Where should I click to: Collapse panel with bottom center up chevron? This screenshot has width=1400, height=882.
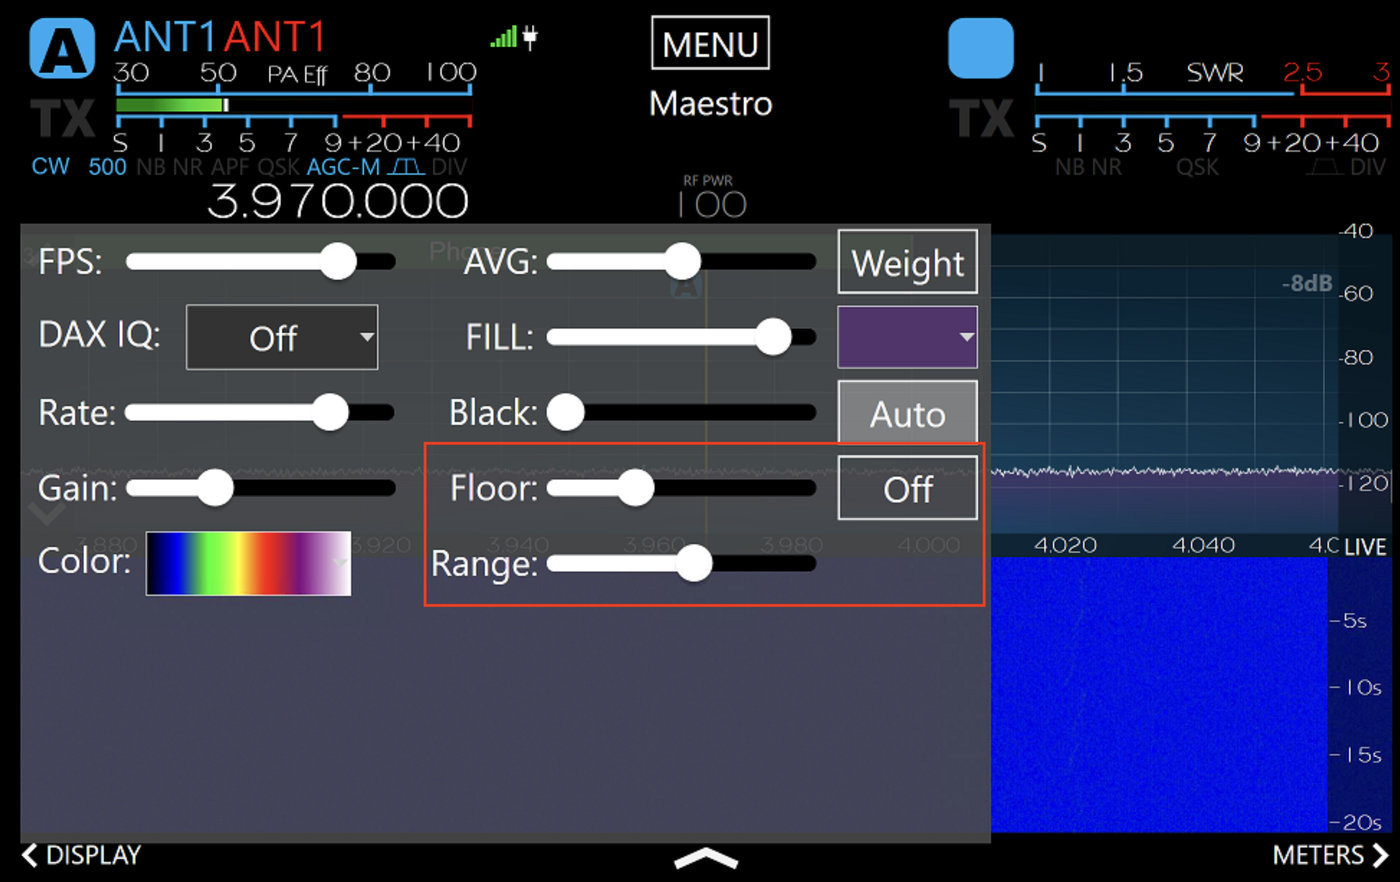tap(706, 859)
